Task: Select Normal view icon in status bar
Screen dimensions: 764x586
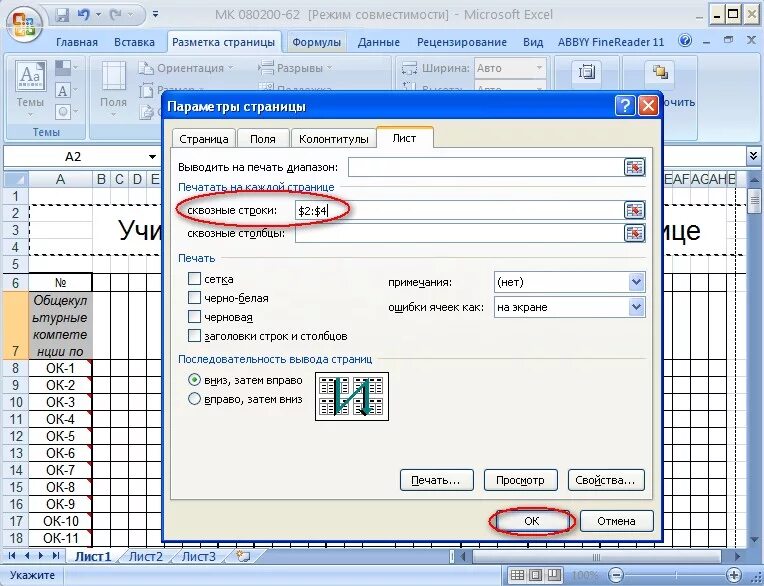Action: (x=518, y=575)
